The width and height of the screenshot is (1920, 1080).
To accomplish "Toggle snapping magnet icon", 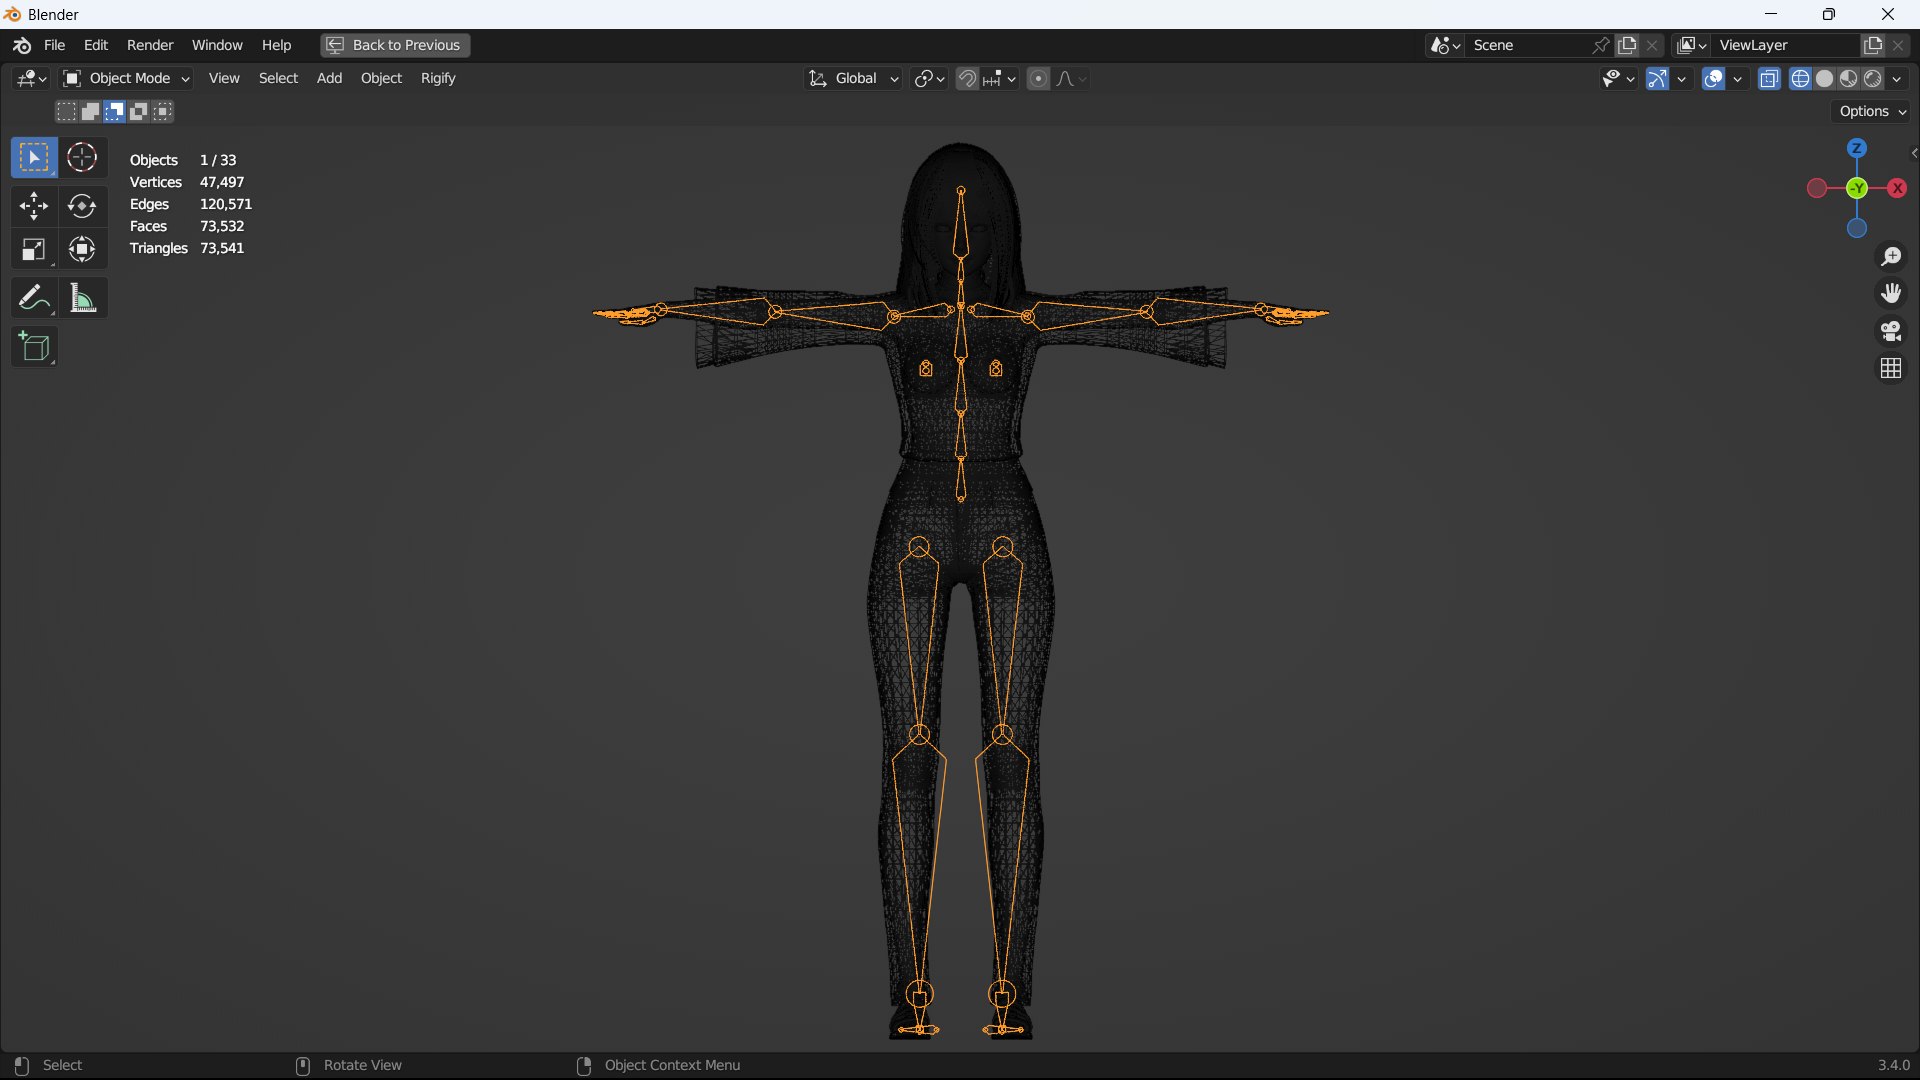I will (967, 78).
